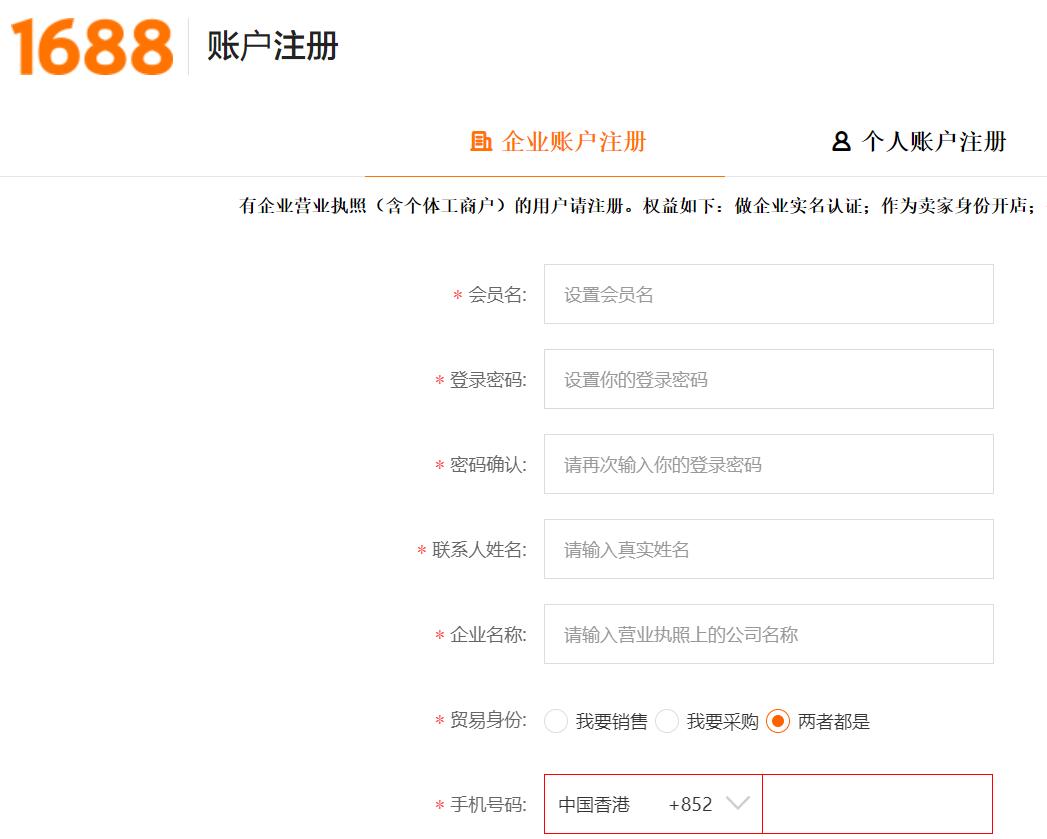The image size is (1047, 839).
Task: Select the 我要销售 radio button
Action: coord(556,721)
